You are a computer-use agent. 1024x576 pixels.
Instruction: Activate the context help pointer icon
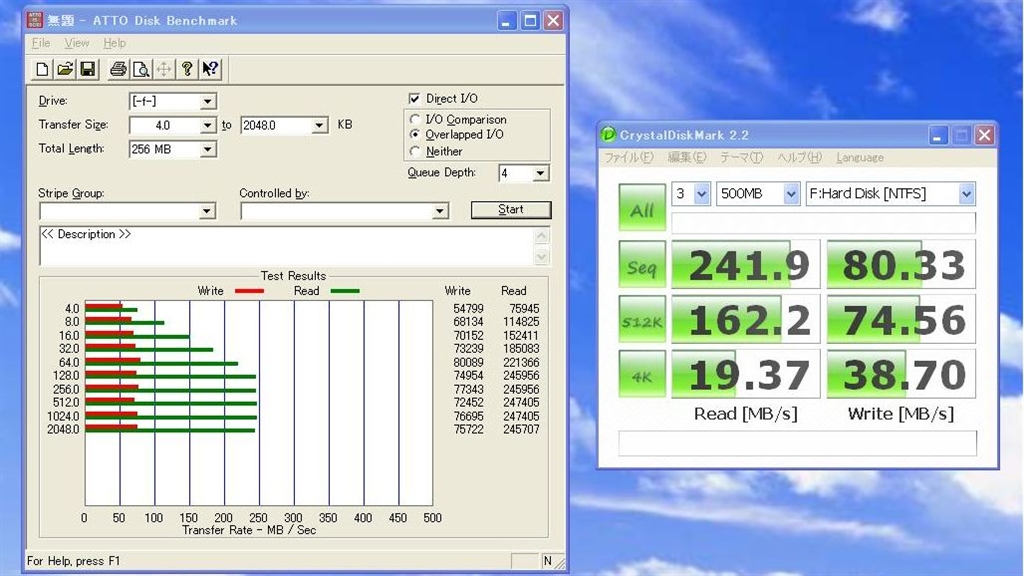[210, 69]
